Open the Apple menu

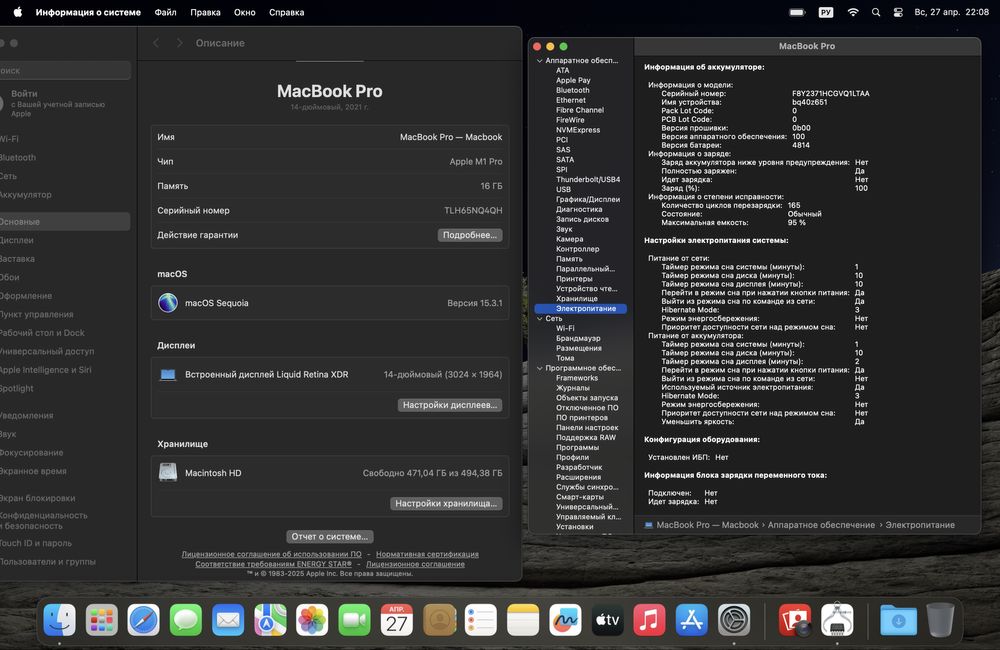point(18,12)
